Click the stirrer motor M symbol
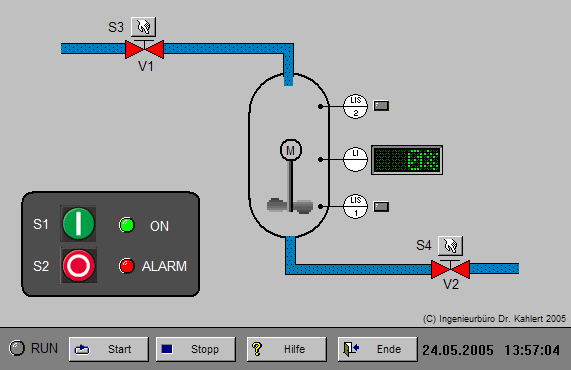 pyautogui.click(x=291, y=150)
